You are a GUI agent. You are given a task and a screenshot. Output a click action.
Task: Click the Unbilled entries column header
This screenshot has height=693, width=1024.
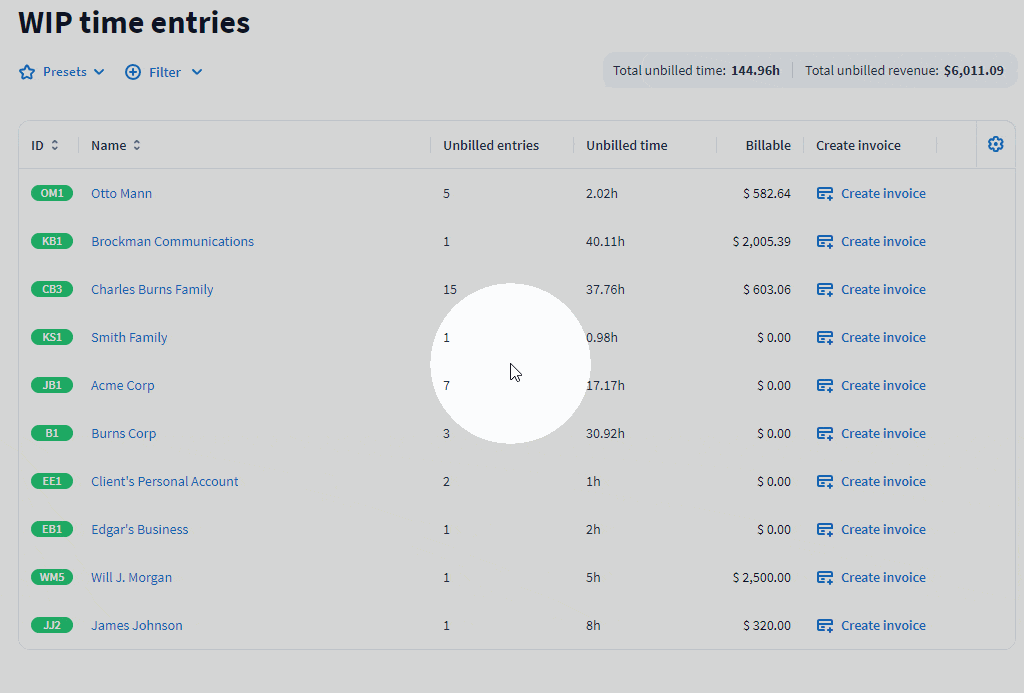click(x=491, y=145)
